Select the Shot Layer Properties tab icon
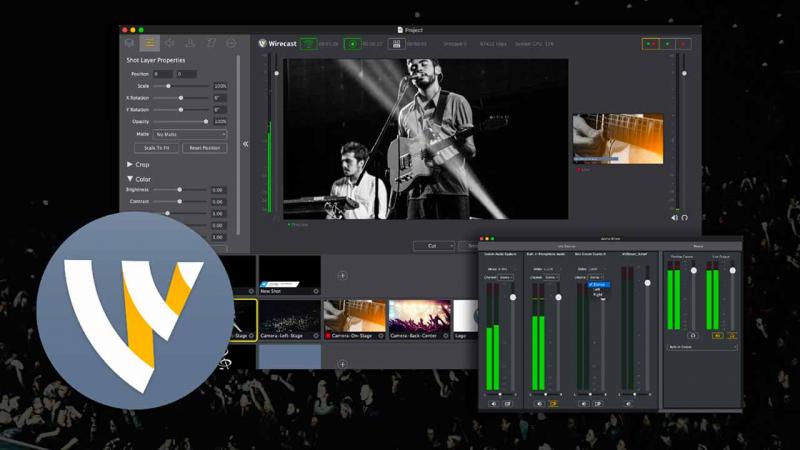Image resolution: width=800 pixels, height=450 pixels. (150, 43)
